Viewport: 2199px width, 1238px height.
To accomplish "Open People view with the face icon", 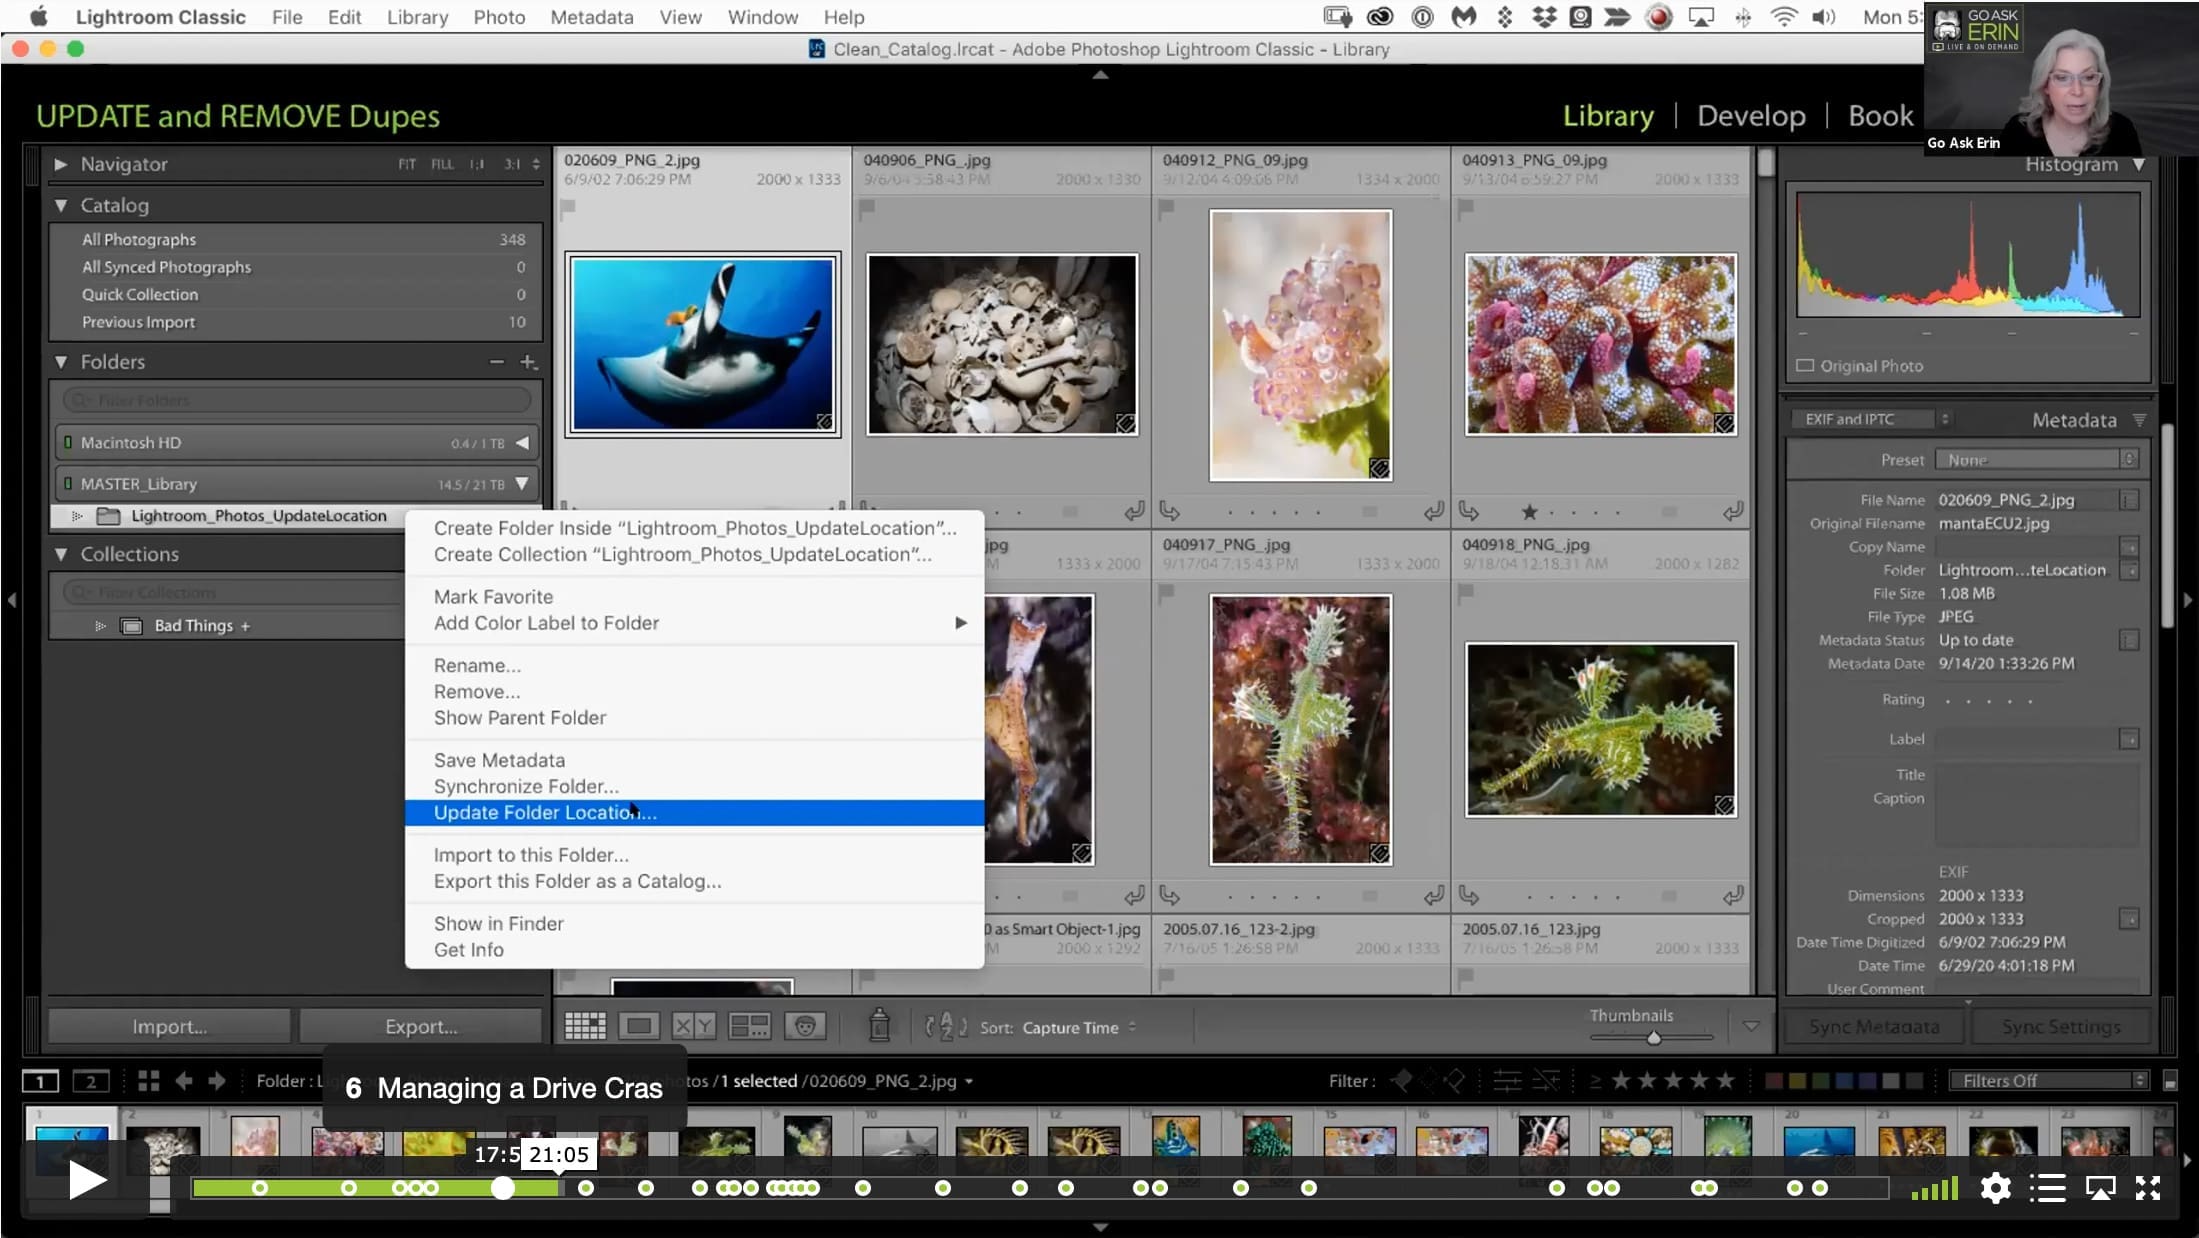I will coord(805,1026).
